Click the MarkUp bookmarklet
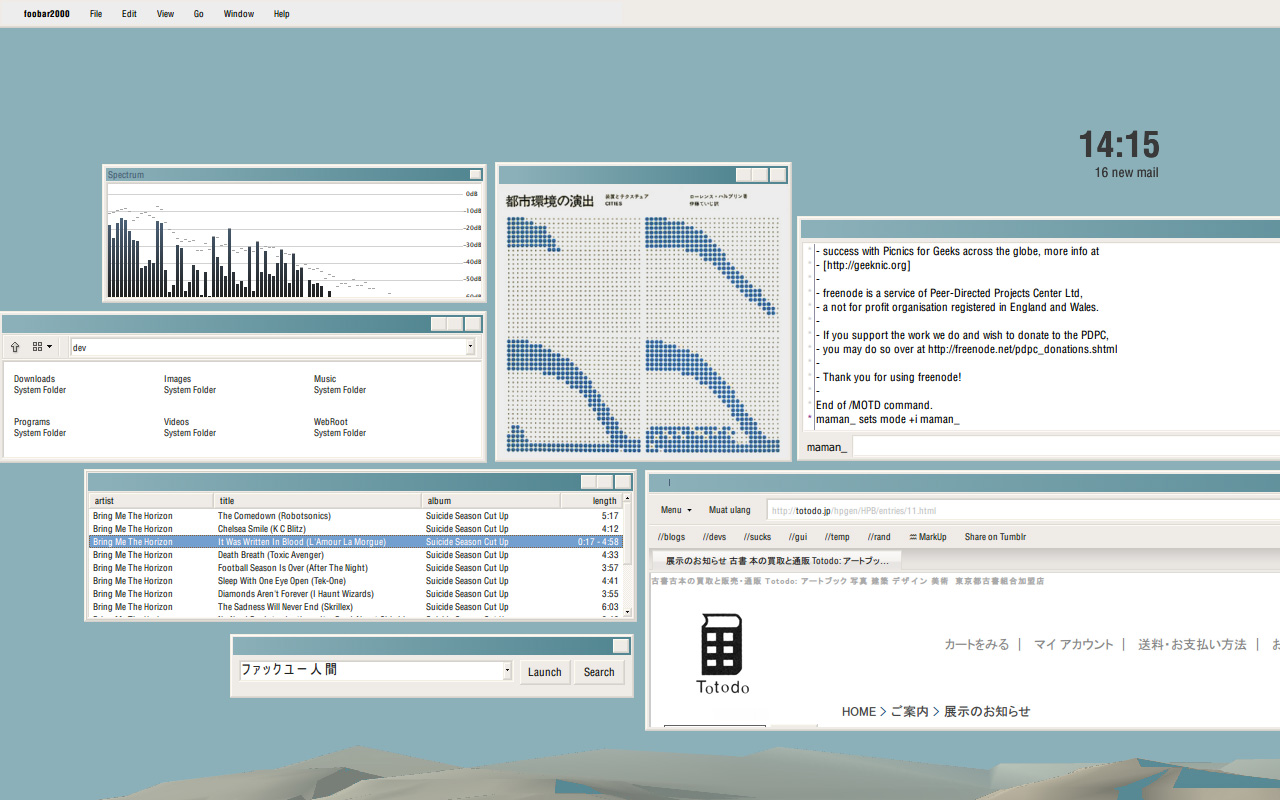The height and width of the screenshot is (800, 1280). pos(927,537)
